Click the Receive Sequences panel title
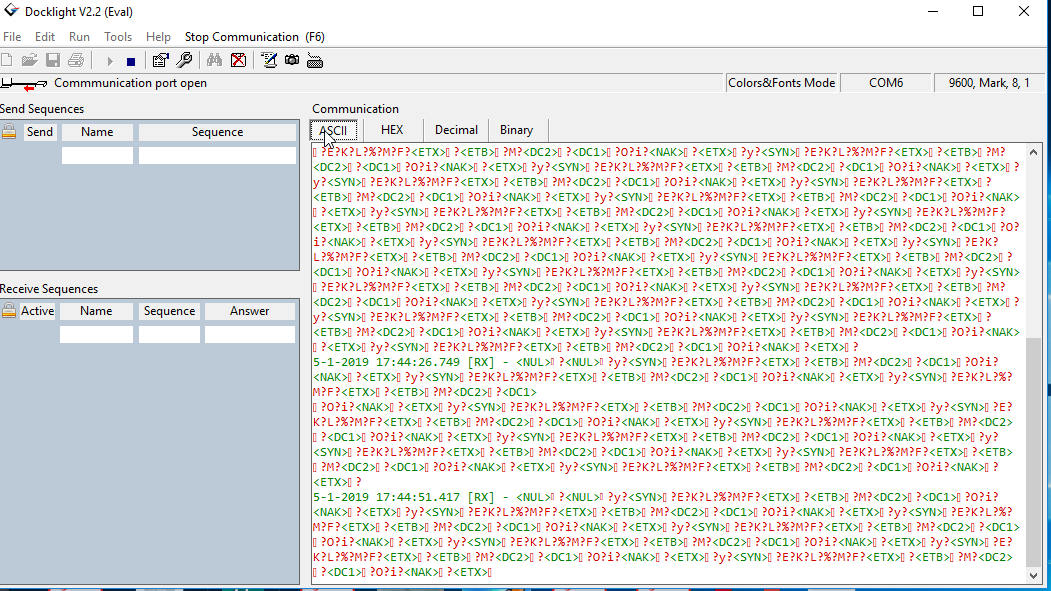The image size is (1051, 591). coord(50,289)
